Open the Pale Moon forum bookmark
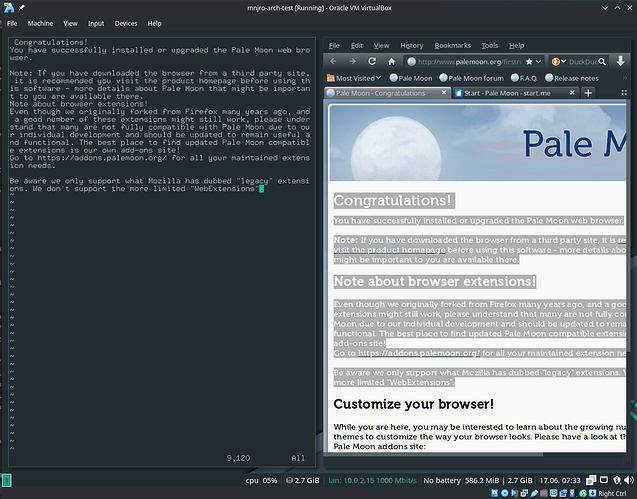The height and width of the screenshot is (499, 637). pos(472,78)
